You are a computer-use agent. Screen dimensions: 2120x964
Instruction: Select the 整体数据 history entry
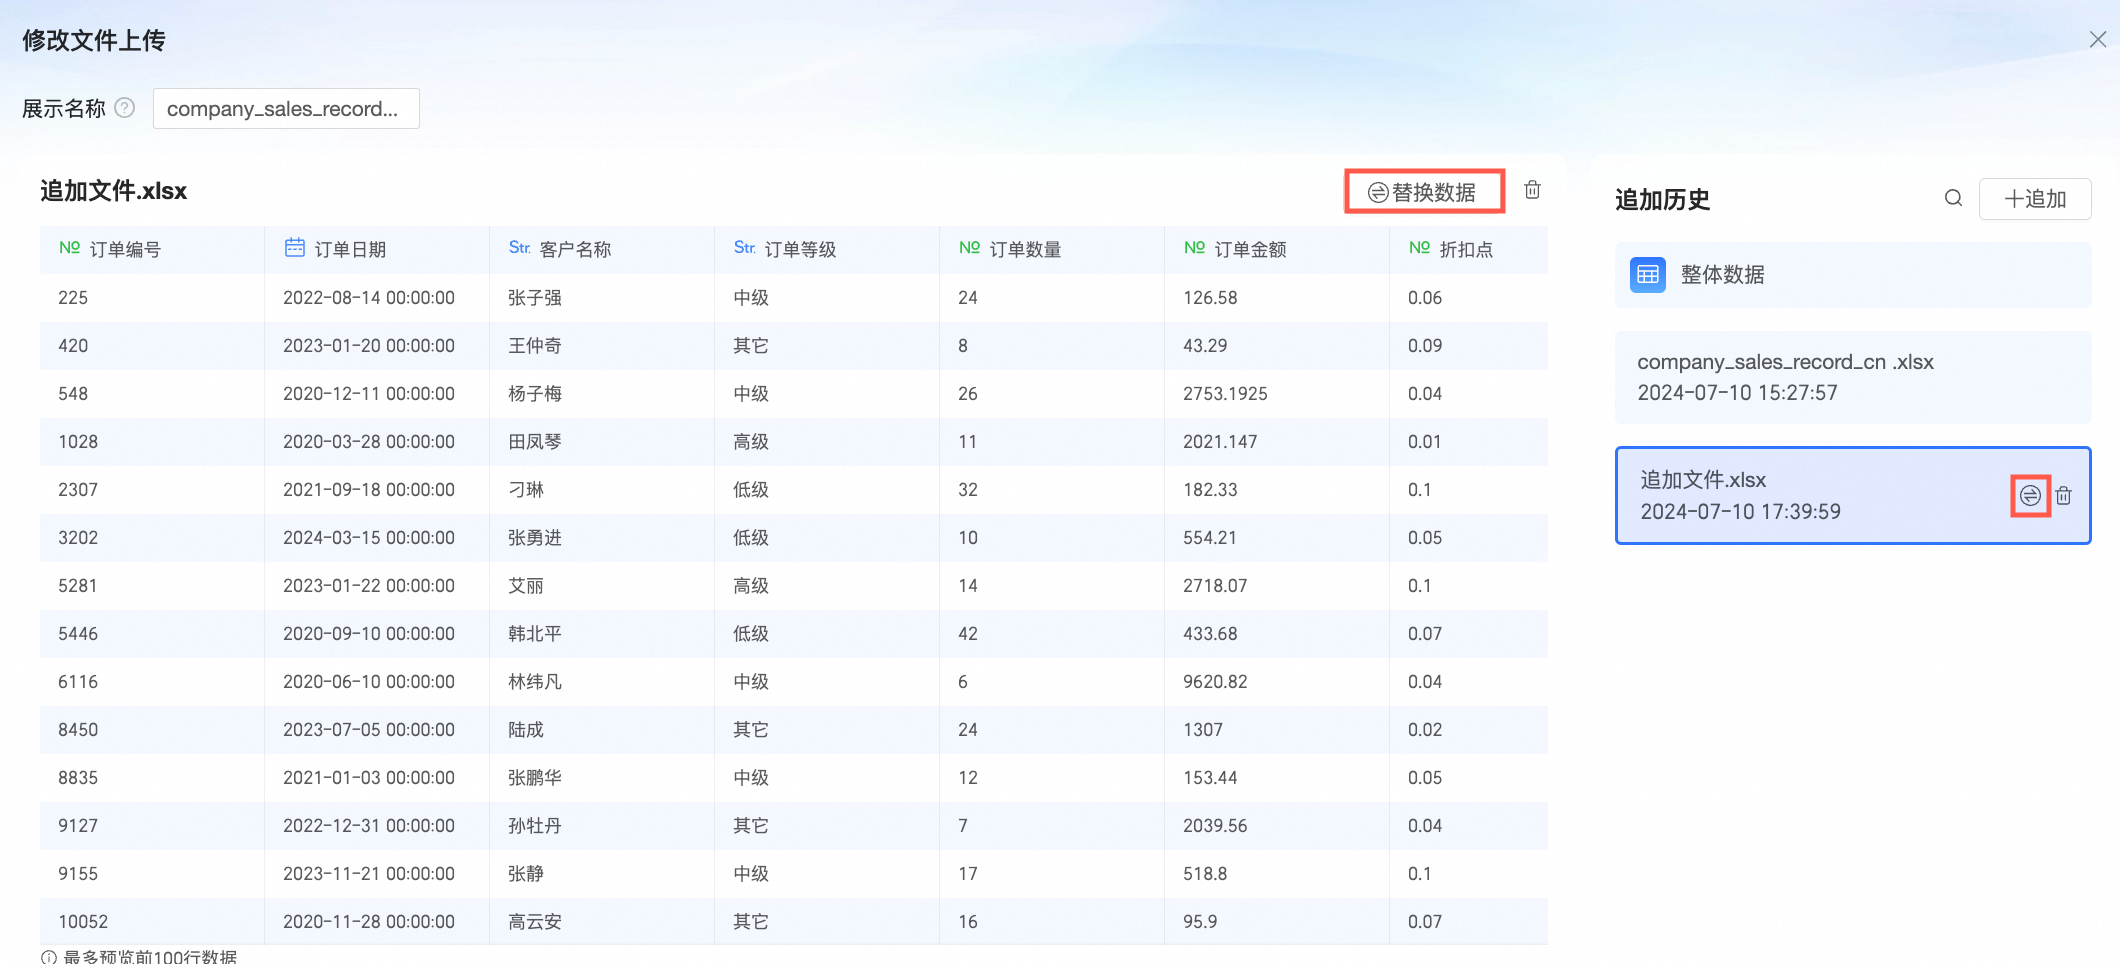tap(1853, 275)
